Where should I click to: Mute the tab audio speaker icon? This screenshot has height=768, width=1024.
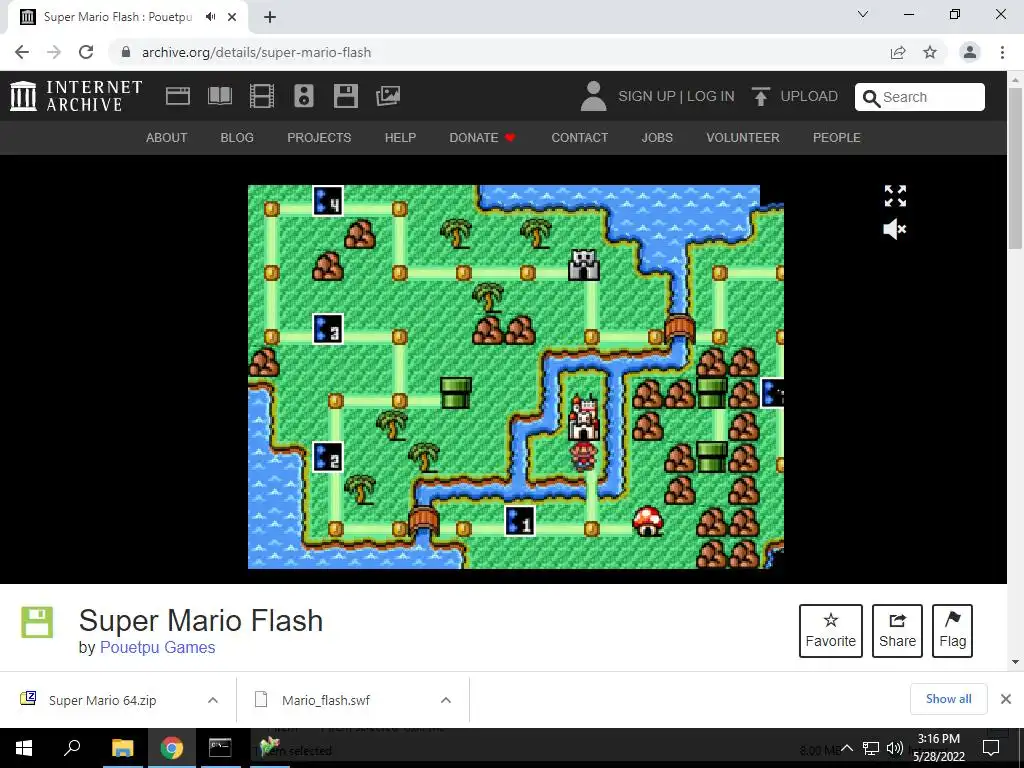coord(210,17)
